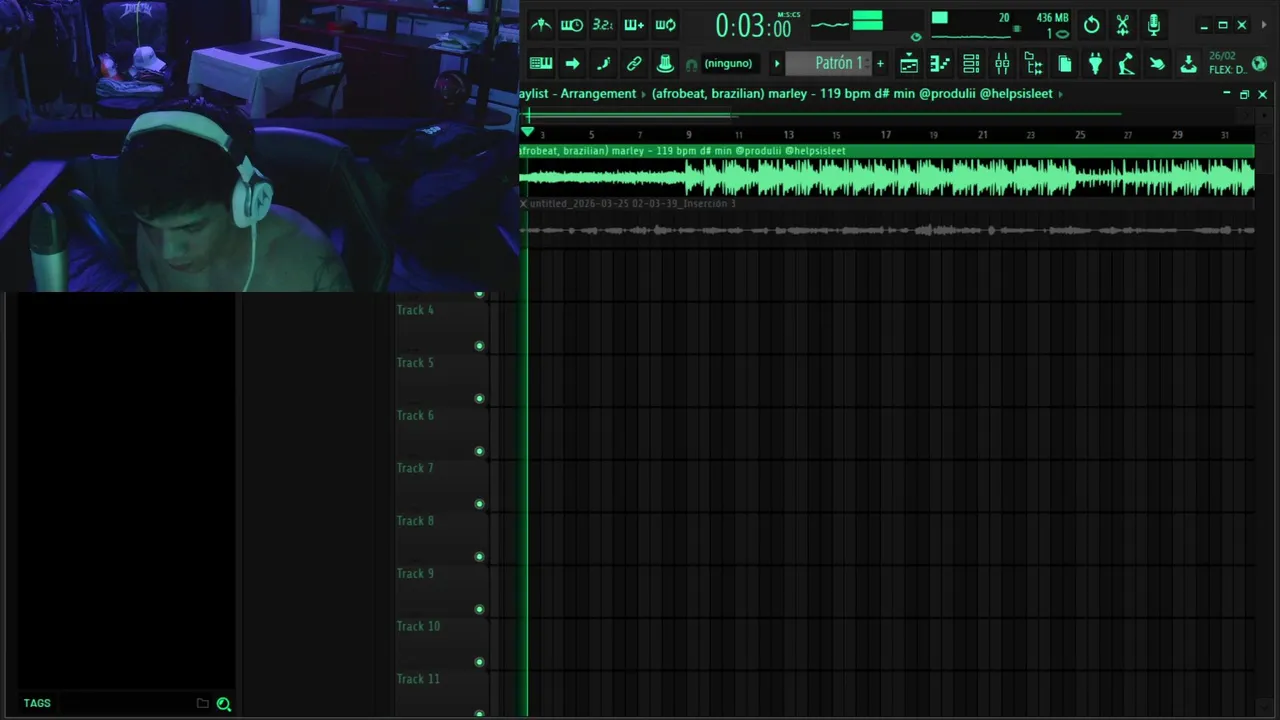Viewport: 1280px width, 720px height.
Task: Click the pointing hand help icon
Action: [x=1157, y=64]
